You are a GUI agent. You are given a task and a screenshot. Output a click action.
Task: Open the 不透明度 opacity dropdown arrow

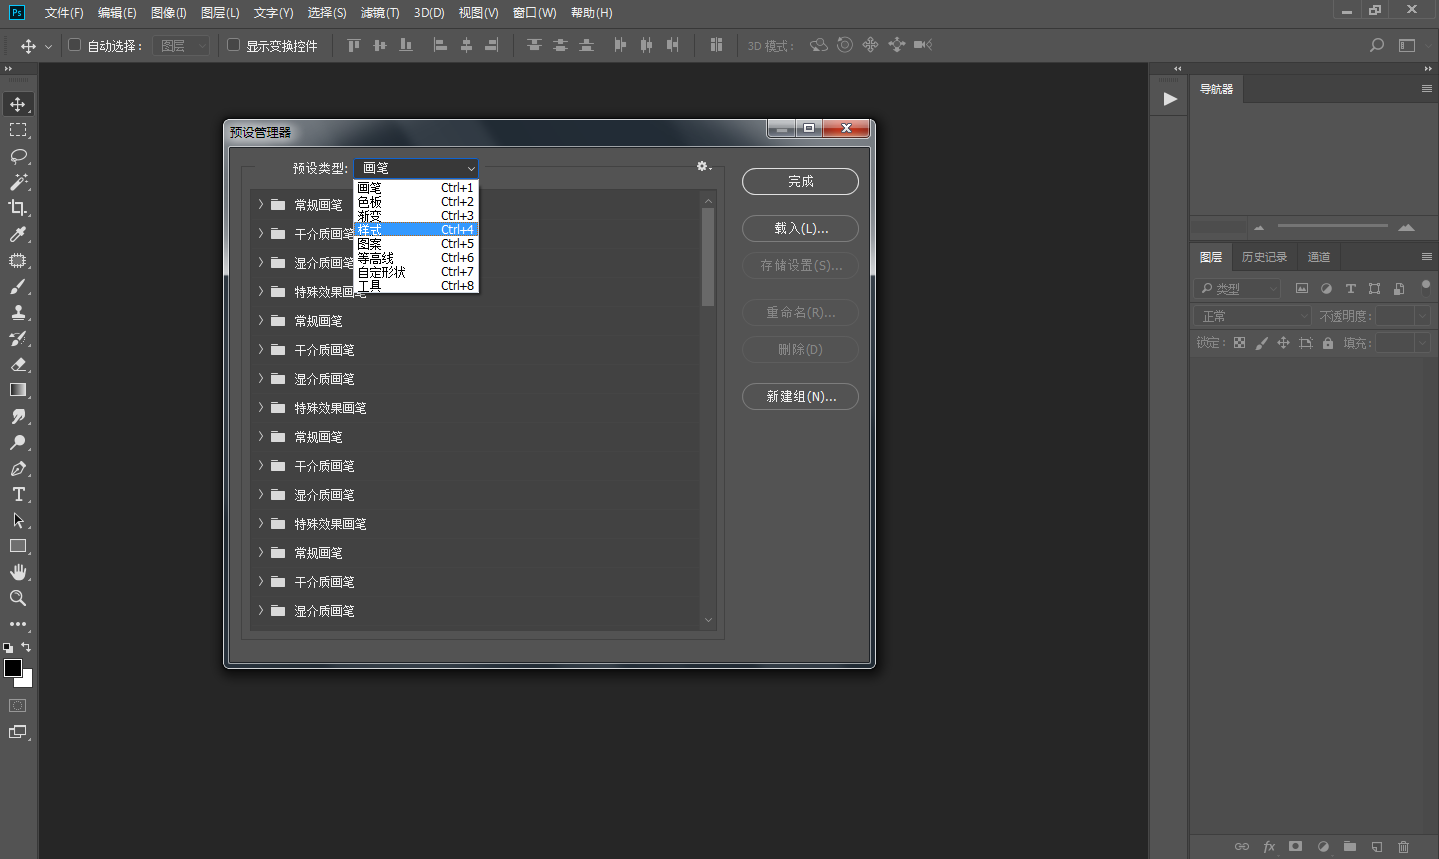[1423, 316]
